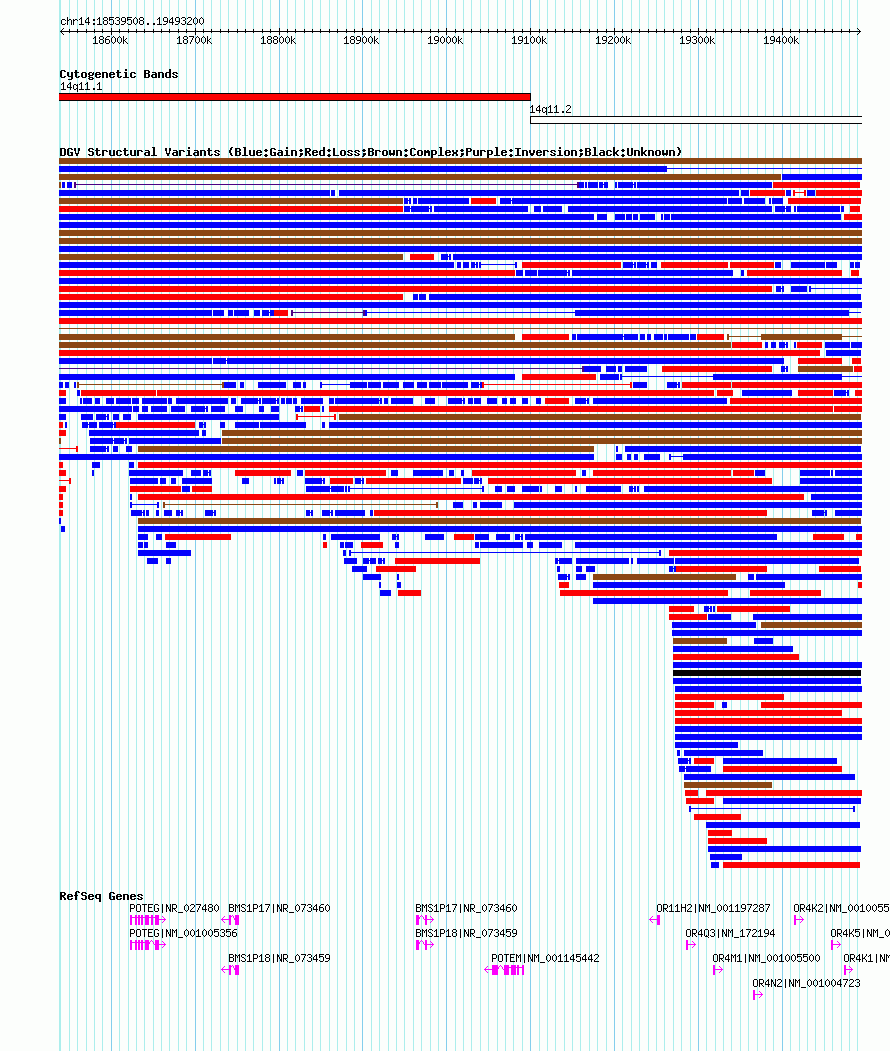Click the 18800k ruler tick label
Image resolution: width=890 pixels, height=1051 pixels.
click(x=277, y=40)
